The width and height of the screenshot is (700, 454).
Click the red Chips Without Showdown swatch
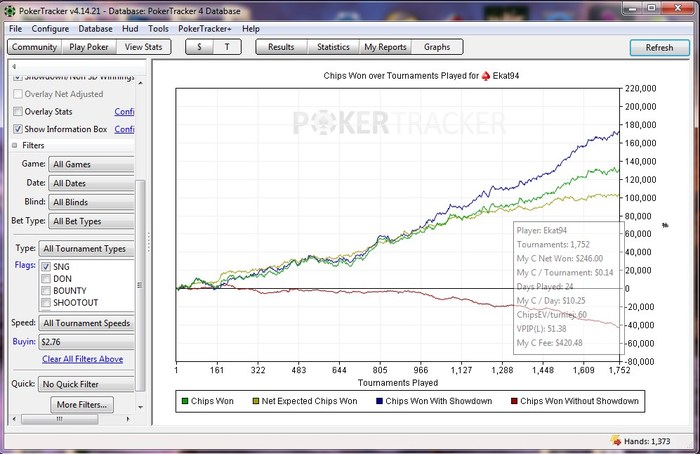pyautogui.click(x=514, y=401)
